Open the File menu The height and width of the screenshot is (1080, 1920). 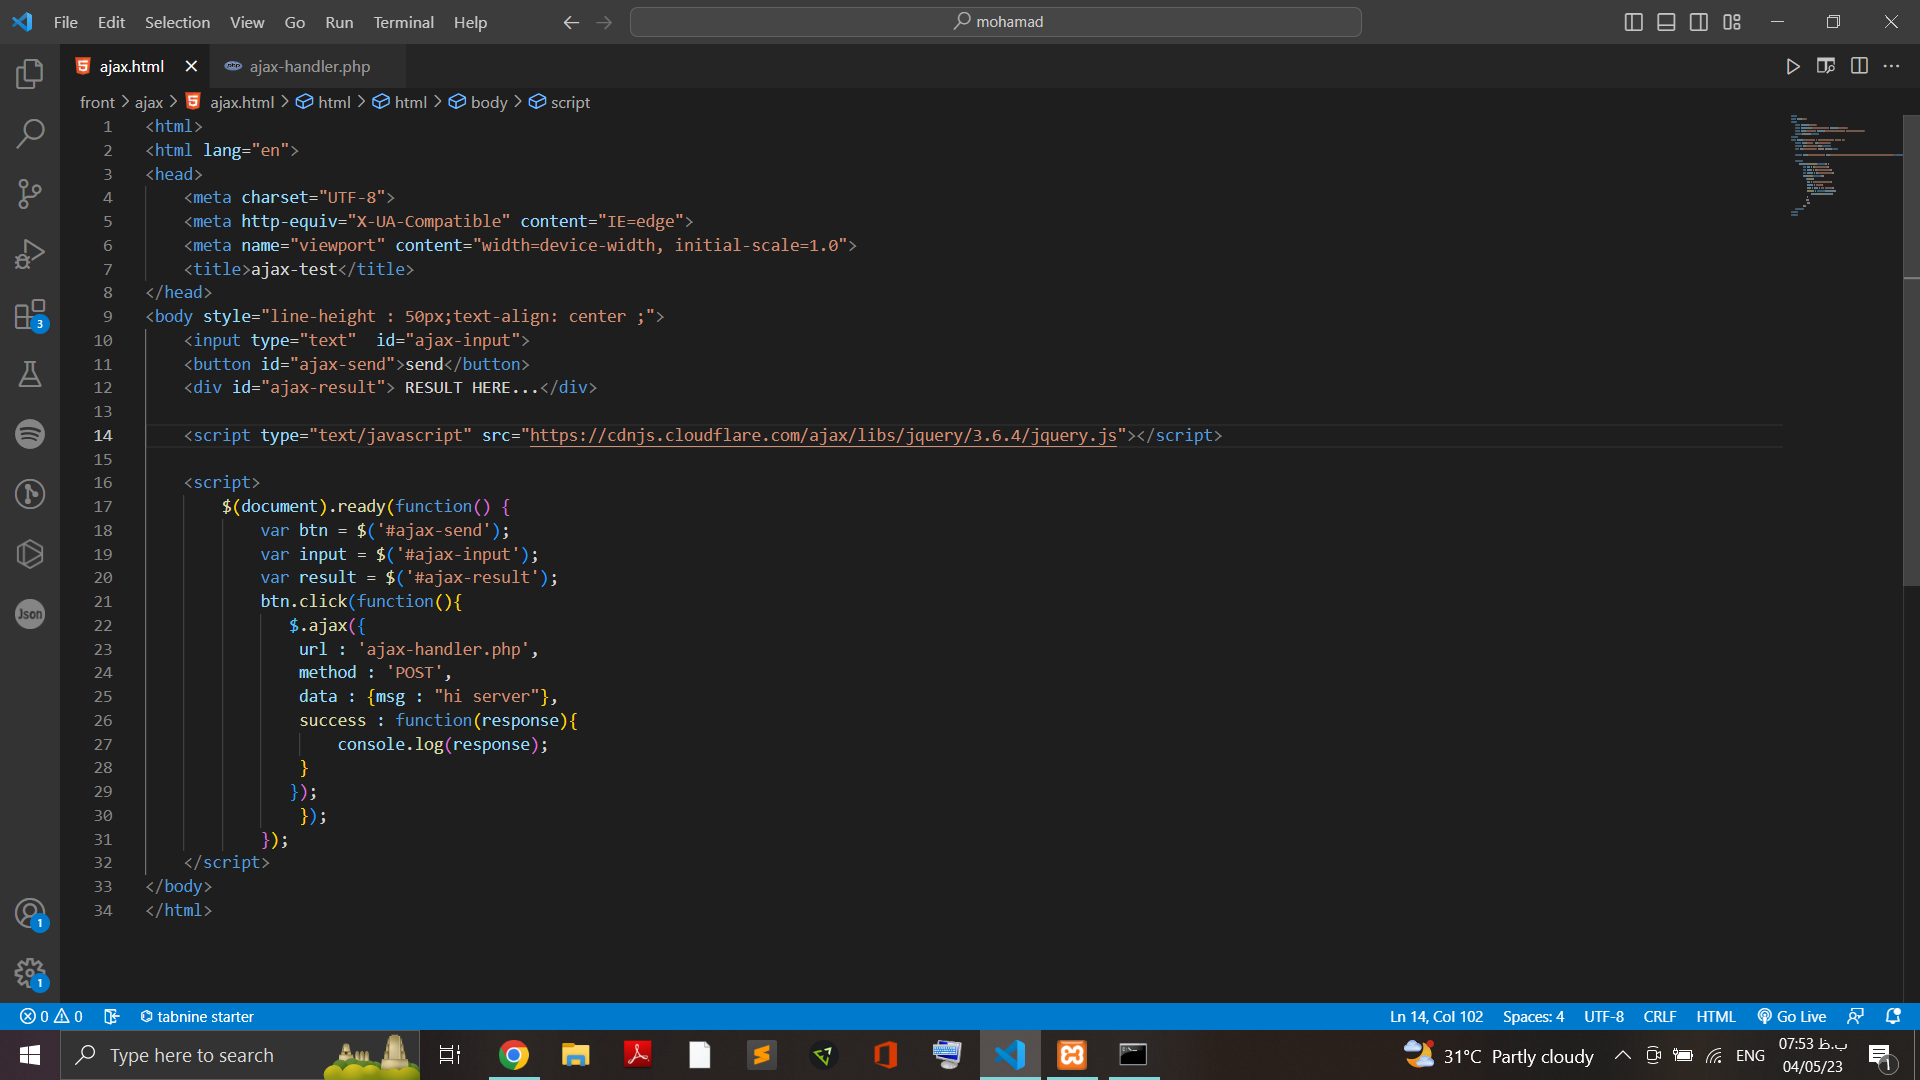[66, 22]
